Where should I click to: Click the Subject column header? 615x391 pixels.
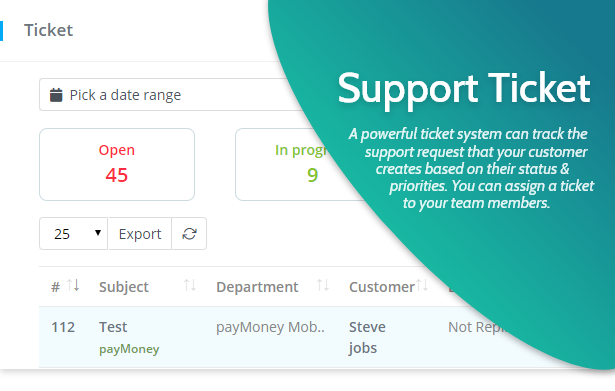pos(124,287)
